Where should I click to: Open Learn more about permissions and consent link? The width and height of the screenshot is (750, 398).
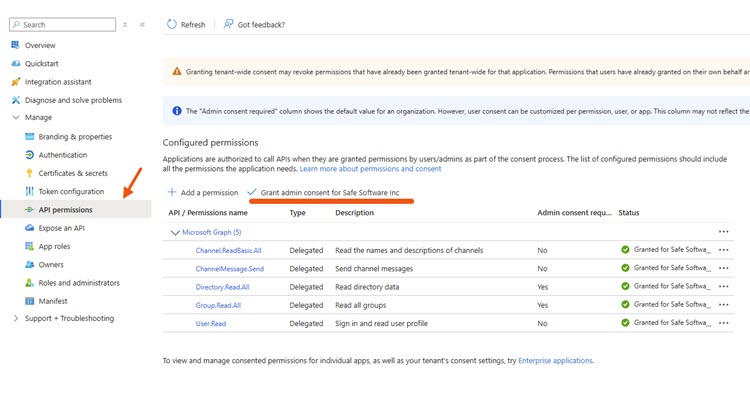click(x=370, y=169)
